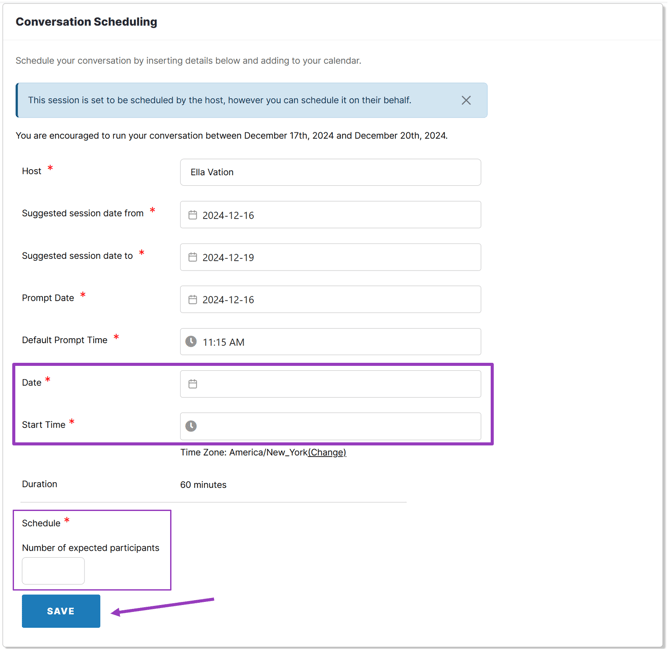Dismiss the blue info banner with the X
This screenshot has height=650, width=670.
(x=466, y=101)
